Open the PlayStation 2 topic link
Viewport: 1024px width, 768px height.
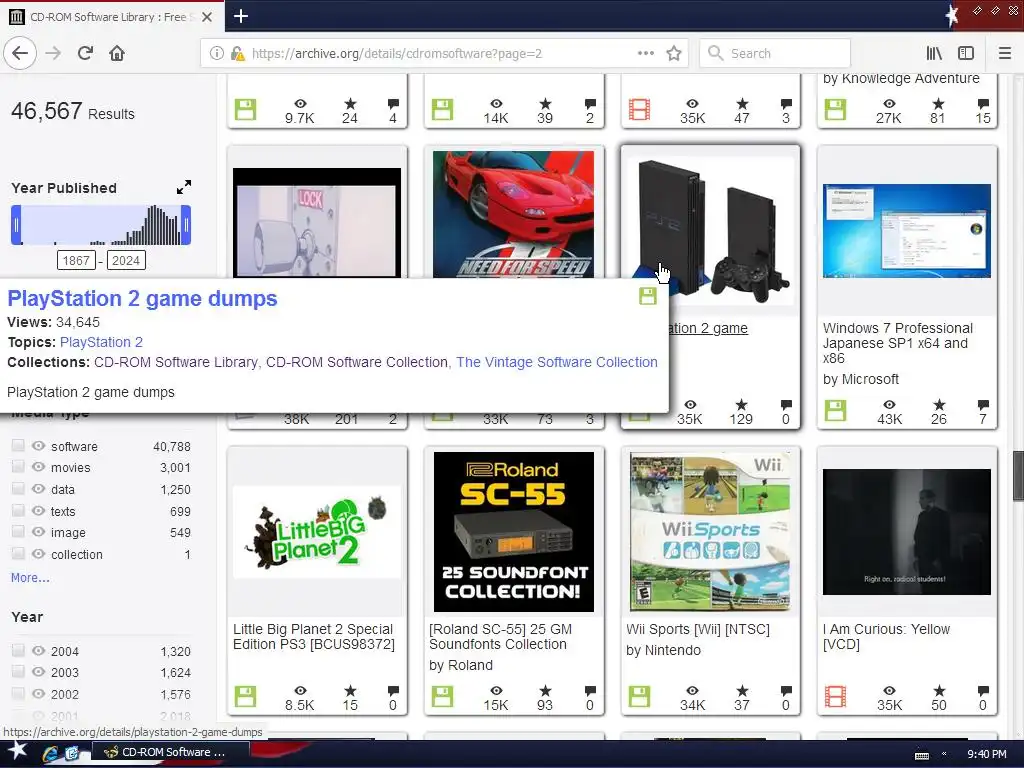[x=101, y=342]
